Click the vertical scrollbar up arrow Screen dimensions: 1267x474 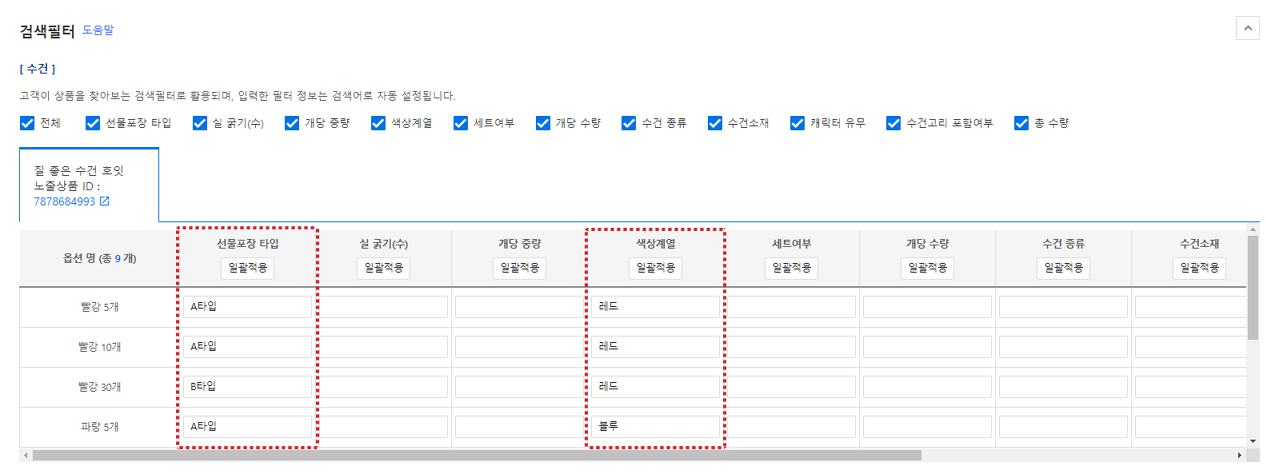click(x=1252, y=230)
